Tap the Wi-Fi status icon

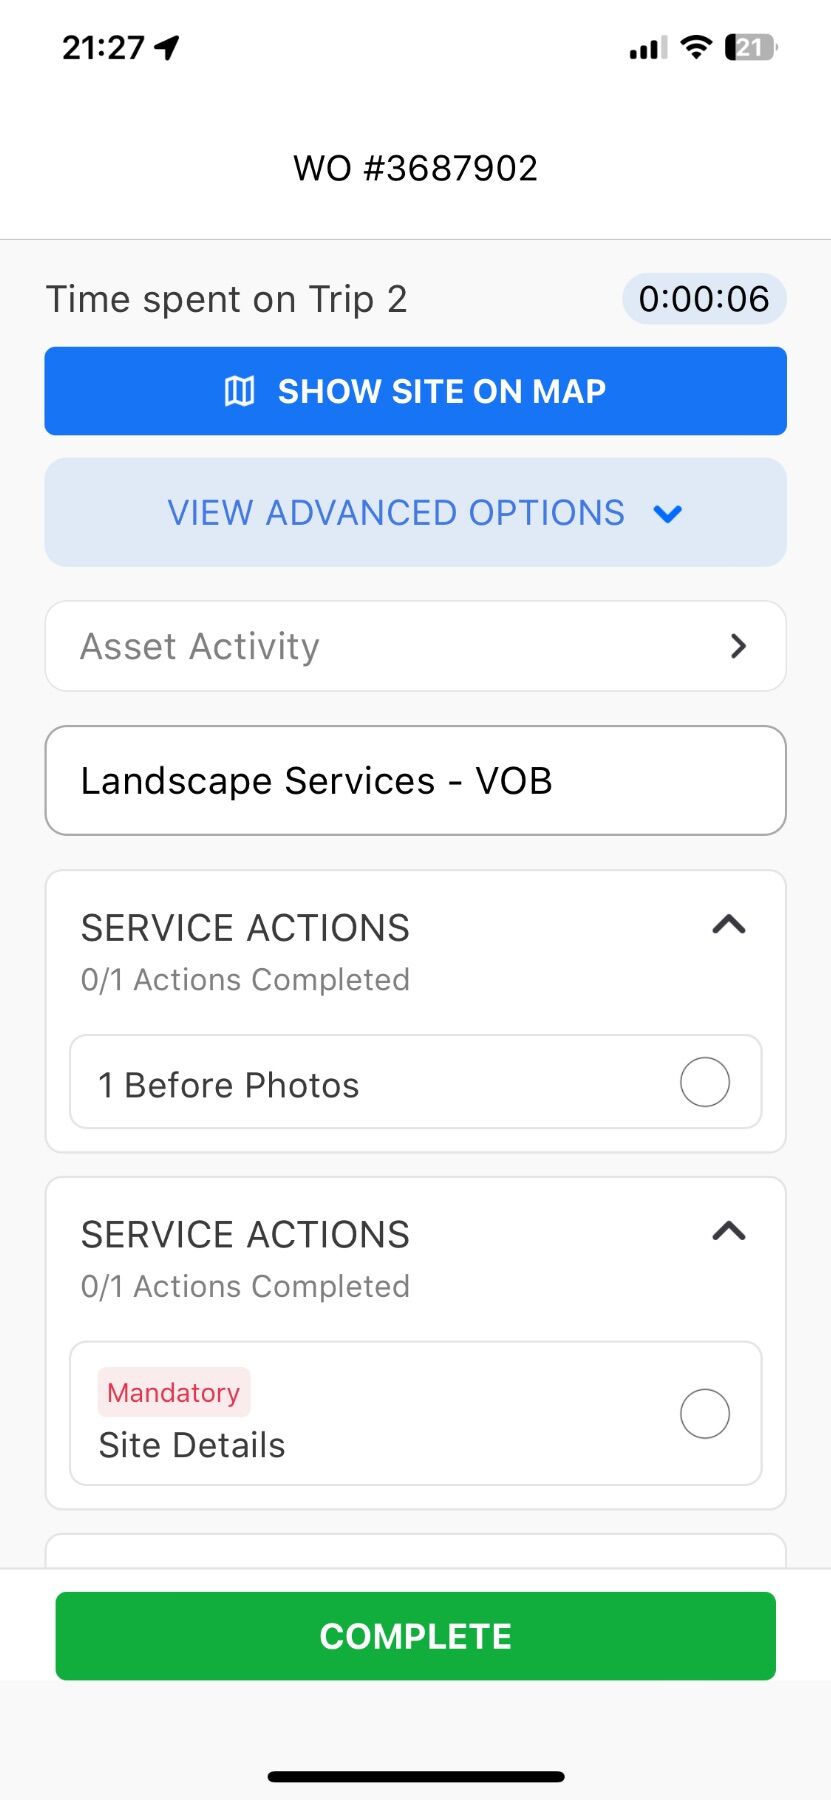pos(695,46)
